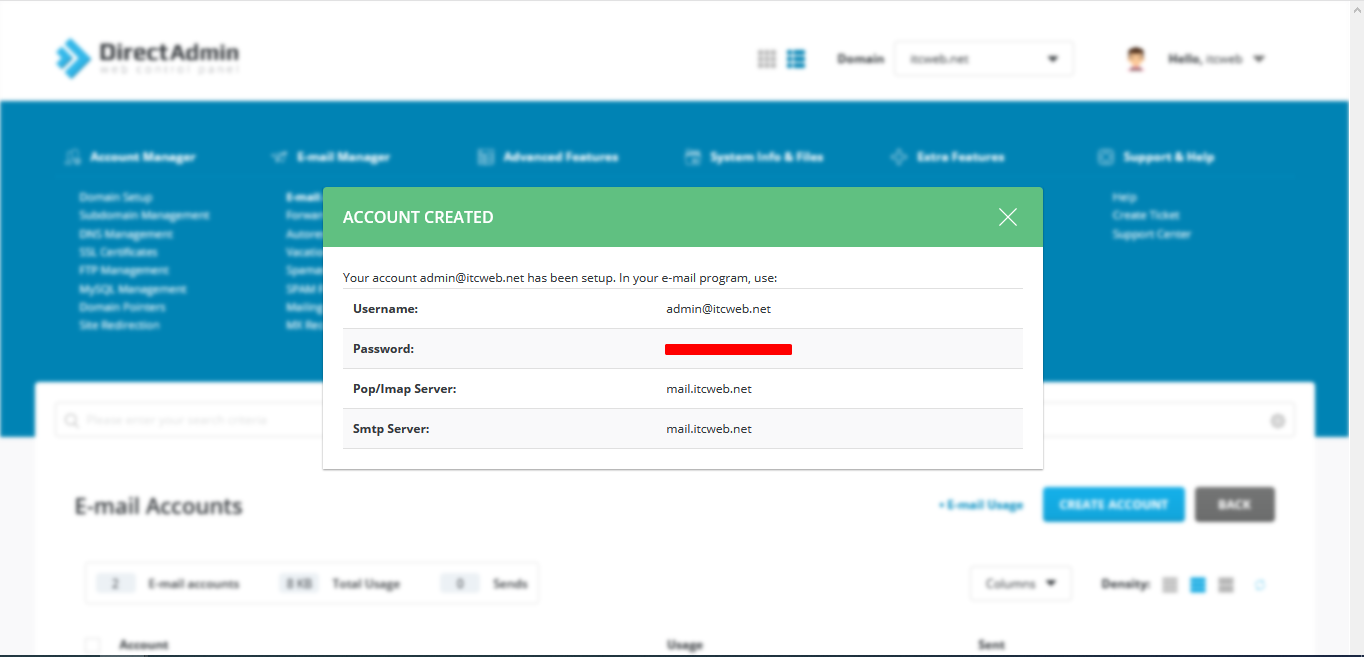Screen dimensions: 1364x657
Task: Open Support & Help via its icon
Action: tap(1106, 156)
